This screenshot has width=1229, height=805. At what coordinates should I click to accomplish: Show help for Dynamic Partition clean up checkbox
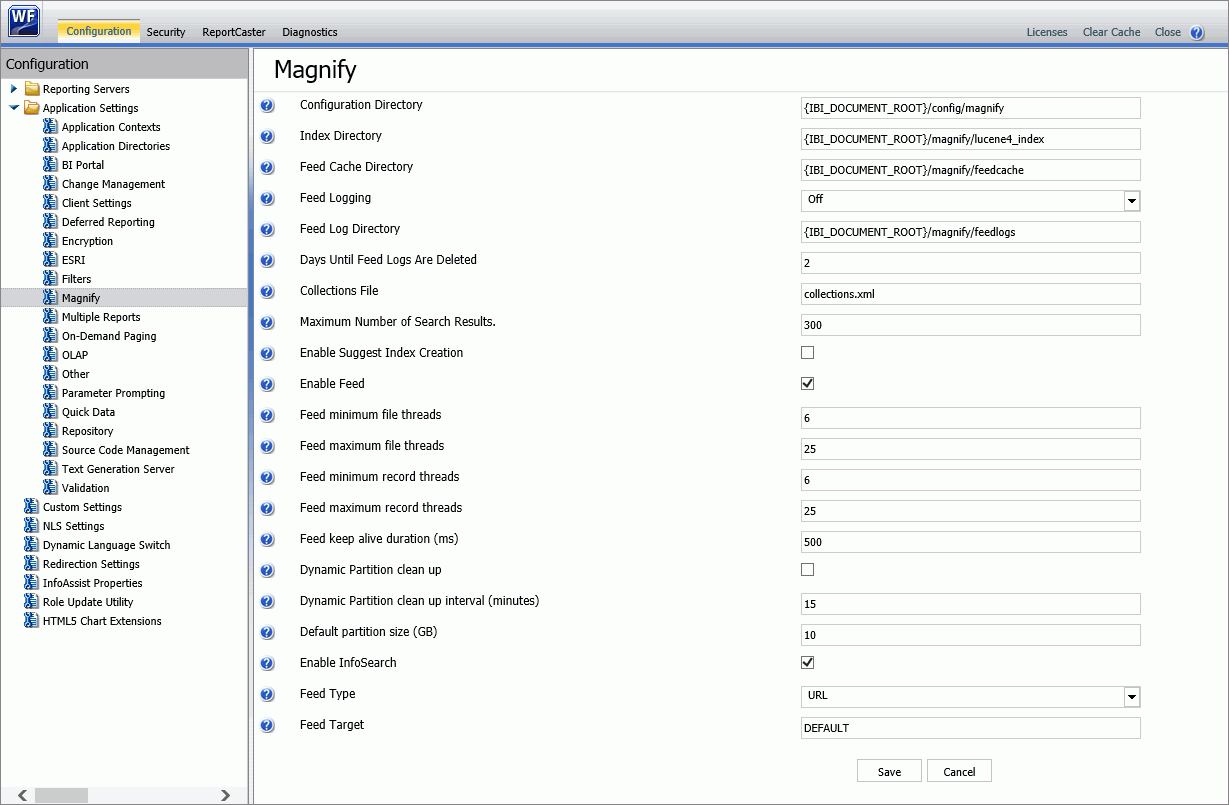coord(267,571)
